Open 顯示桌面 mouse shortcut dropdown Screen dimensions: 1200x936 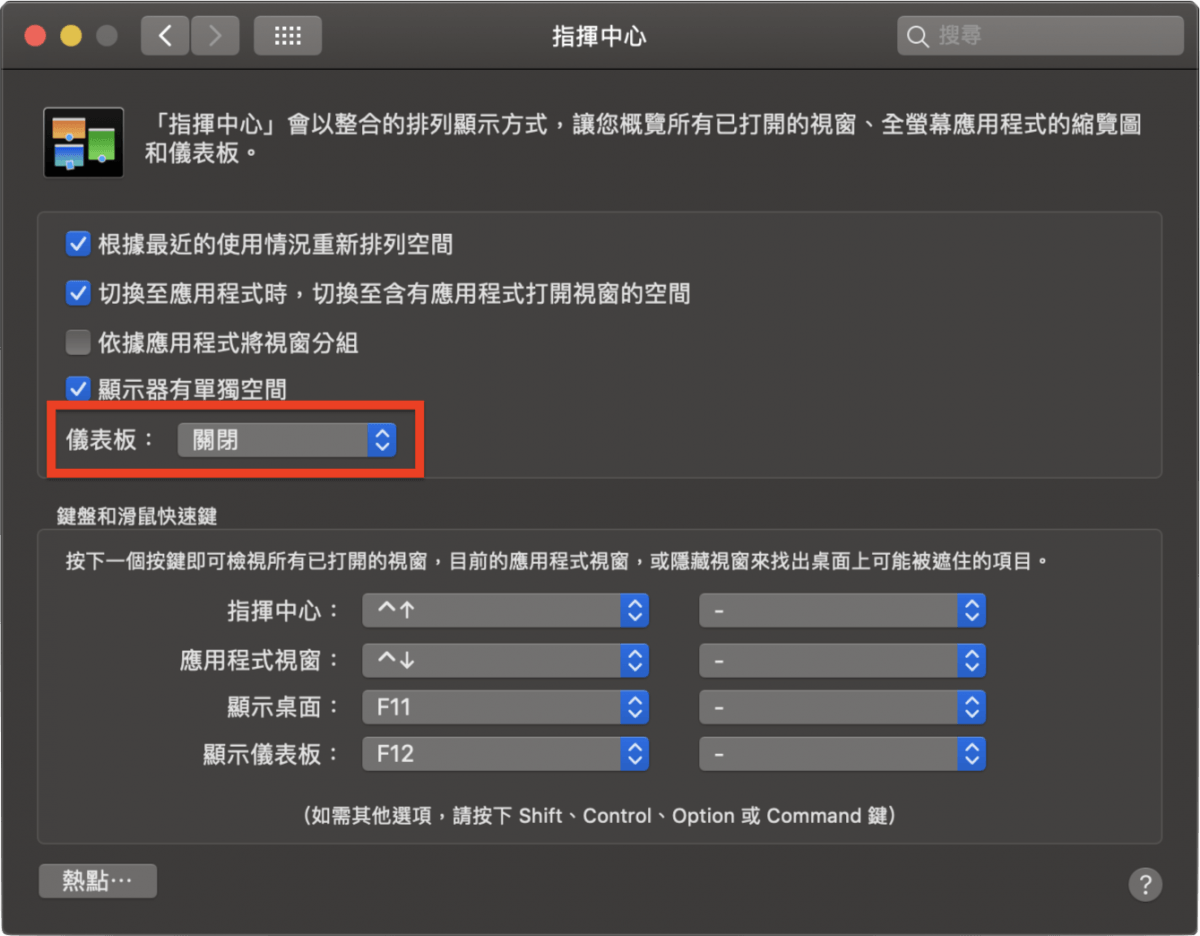pyautogui.click(x=842, y=707)
